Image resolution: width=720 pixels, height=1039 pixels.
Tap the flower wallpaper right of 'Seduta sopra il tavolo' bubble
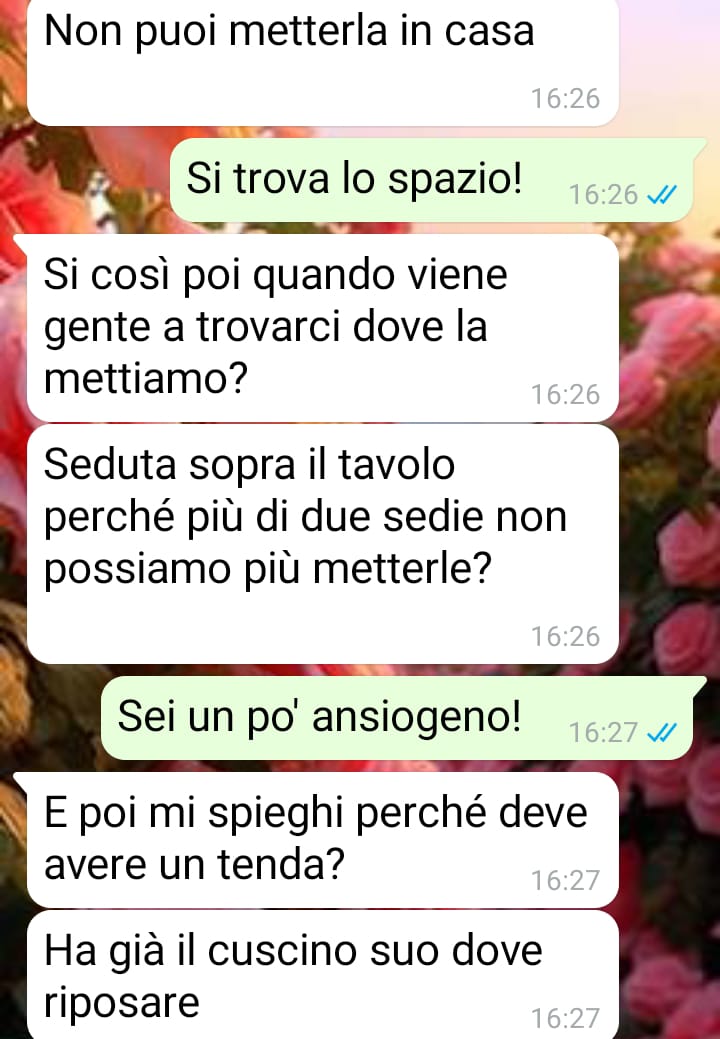tap(669, 543)
